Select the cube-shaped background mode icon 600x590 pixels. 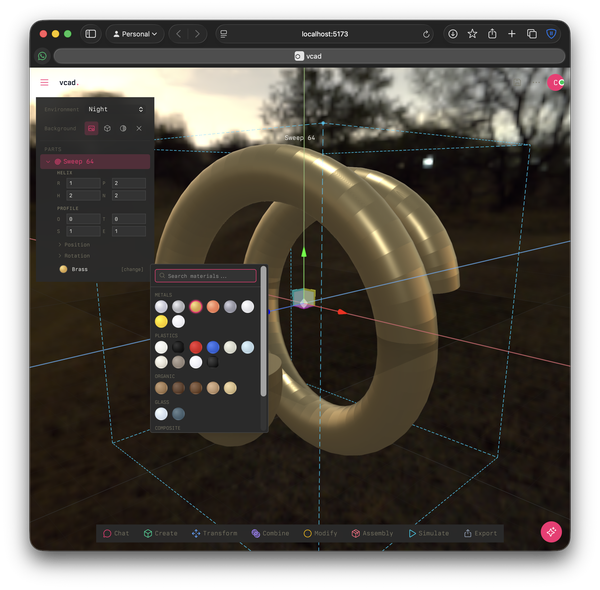click(107, 129)
